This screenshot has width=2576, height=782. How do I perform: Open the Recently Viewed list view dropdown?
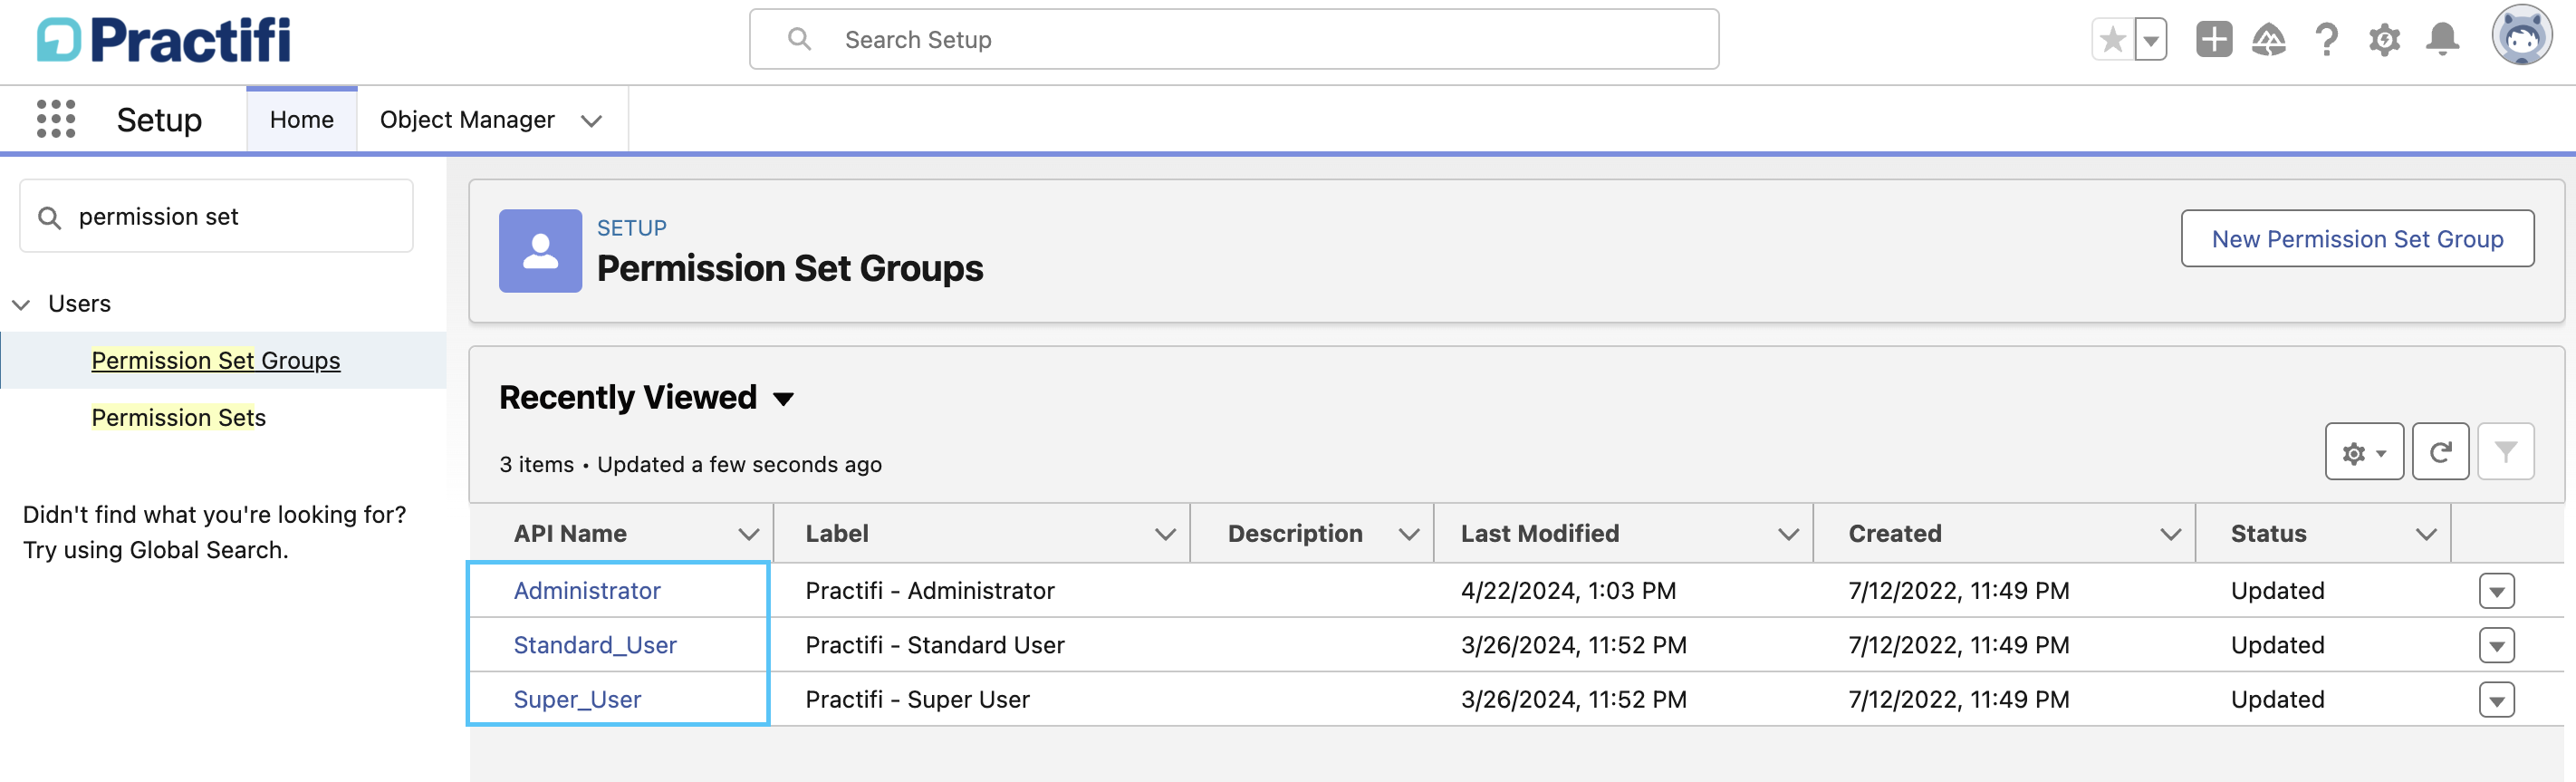point(784,398)
